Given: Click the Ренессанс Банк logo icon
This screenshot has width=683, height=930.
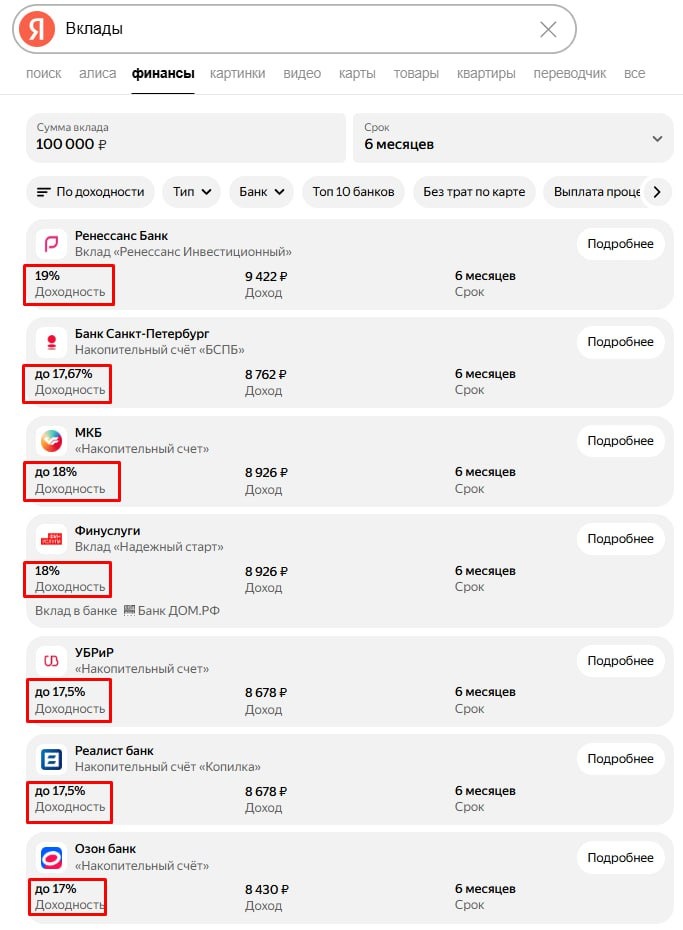Looking at the screenshot, I should [51, 244].
